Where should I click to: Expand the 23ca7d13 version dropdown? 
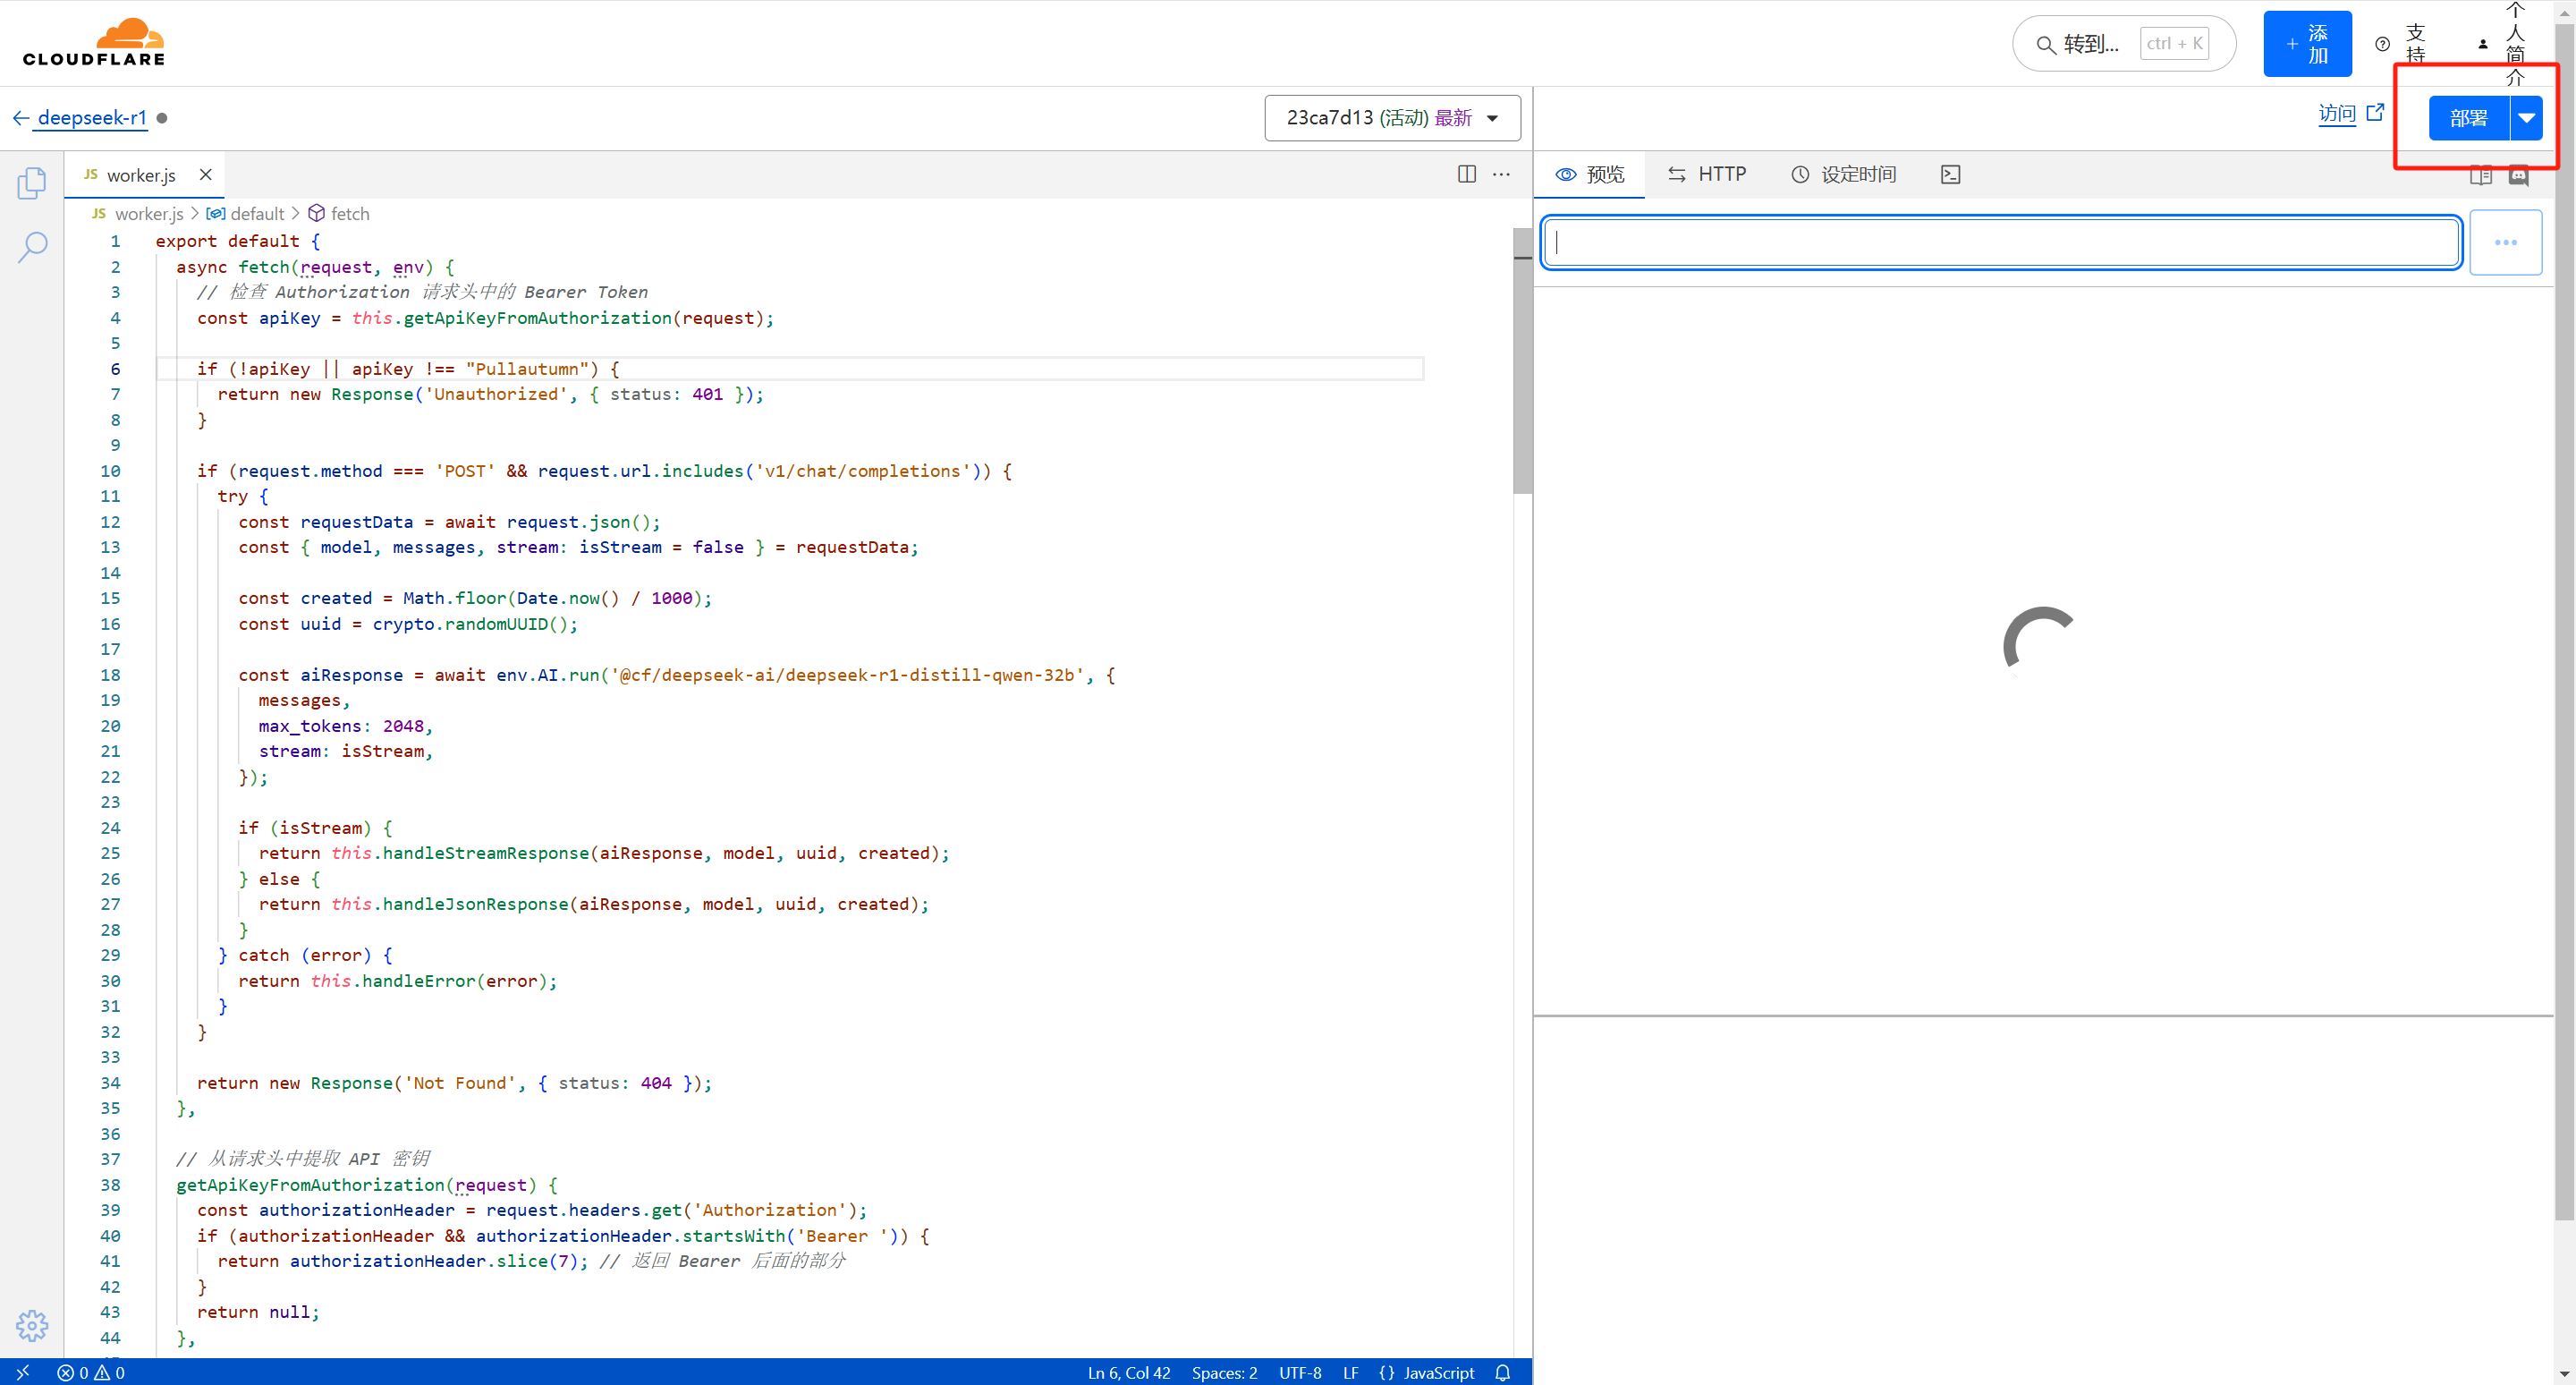click(1391, 118)
